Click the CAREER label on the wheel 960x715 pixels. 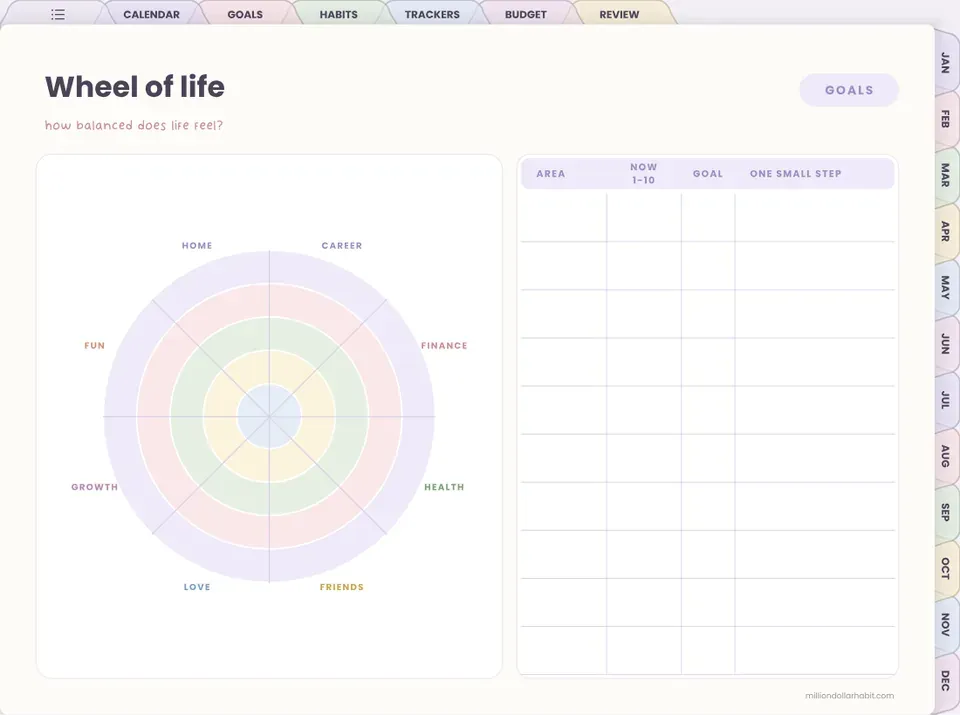(x=342, y=245)
